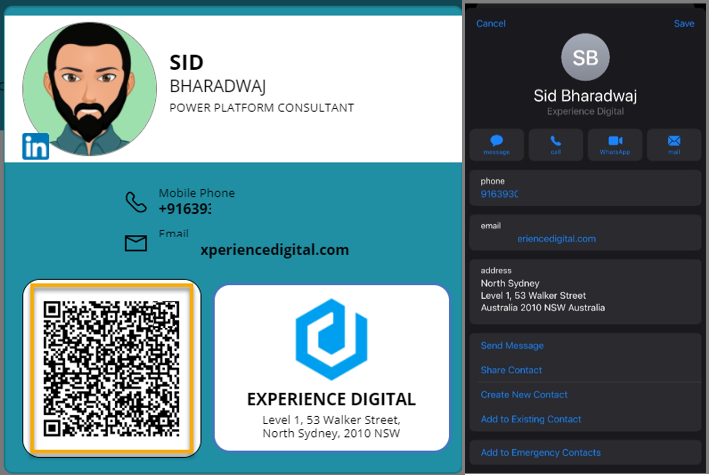Click Sid's avatar profile picture
The image size is (709, 475).
click(x=90, y=89)
